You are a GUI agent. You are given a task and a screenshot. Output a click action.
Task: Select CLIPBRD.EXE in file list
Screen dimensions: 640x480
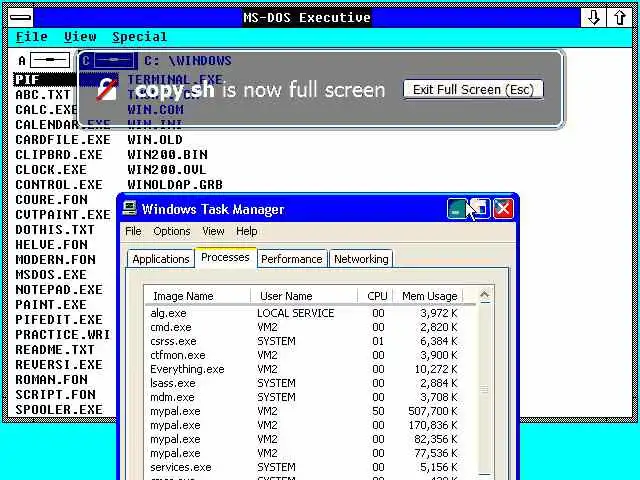point(59,155)
